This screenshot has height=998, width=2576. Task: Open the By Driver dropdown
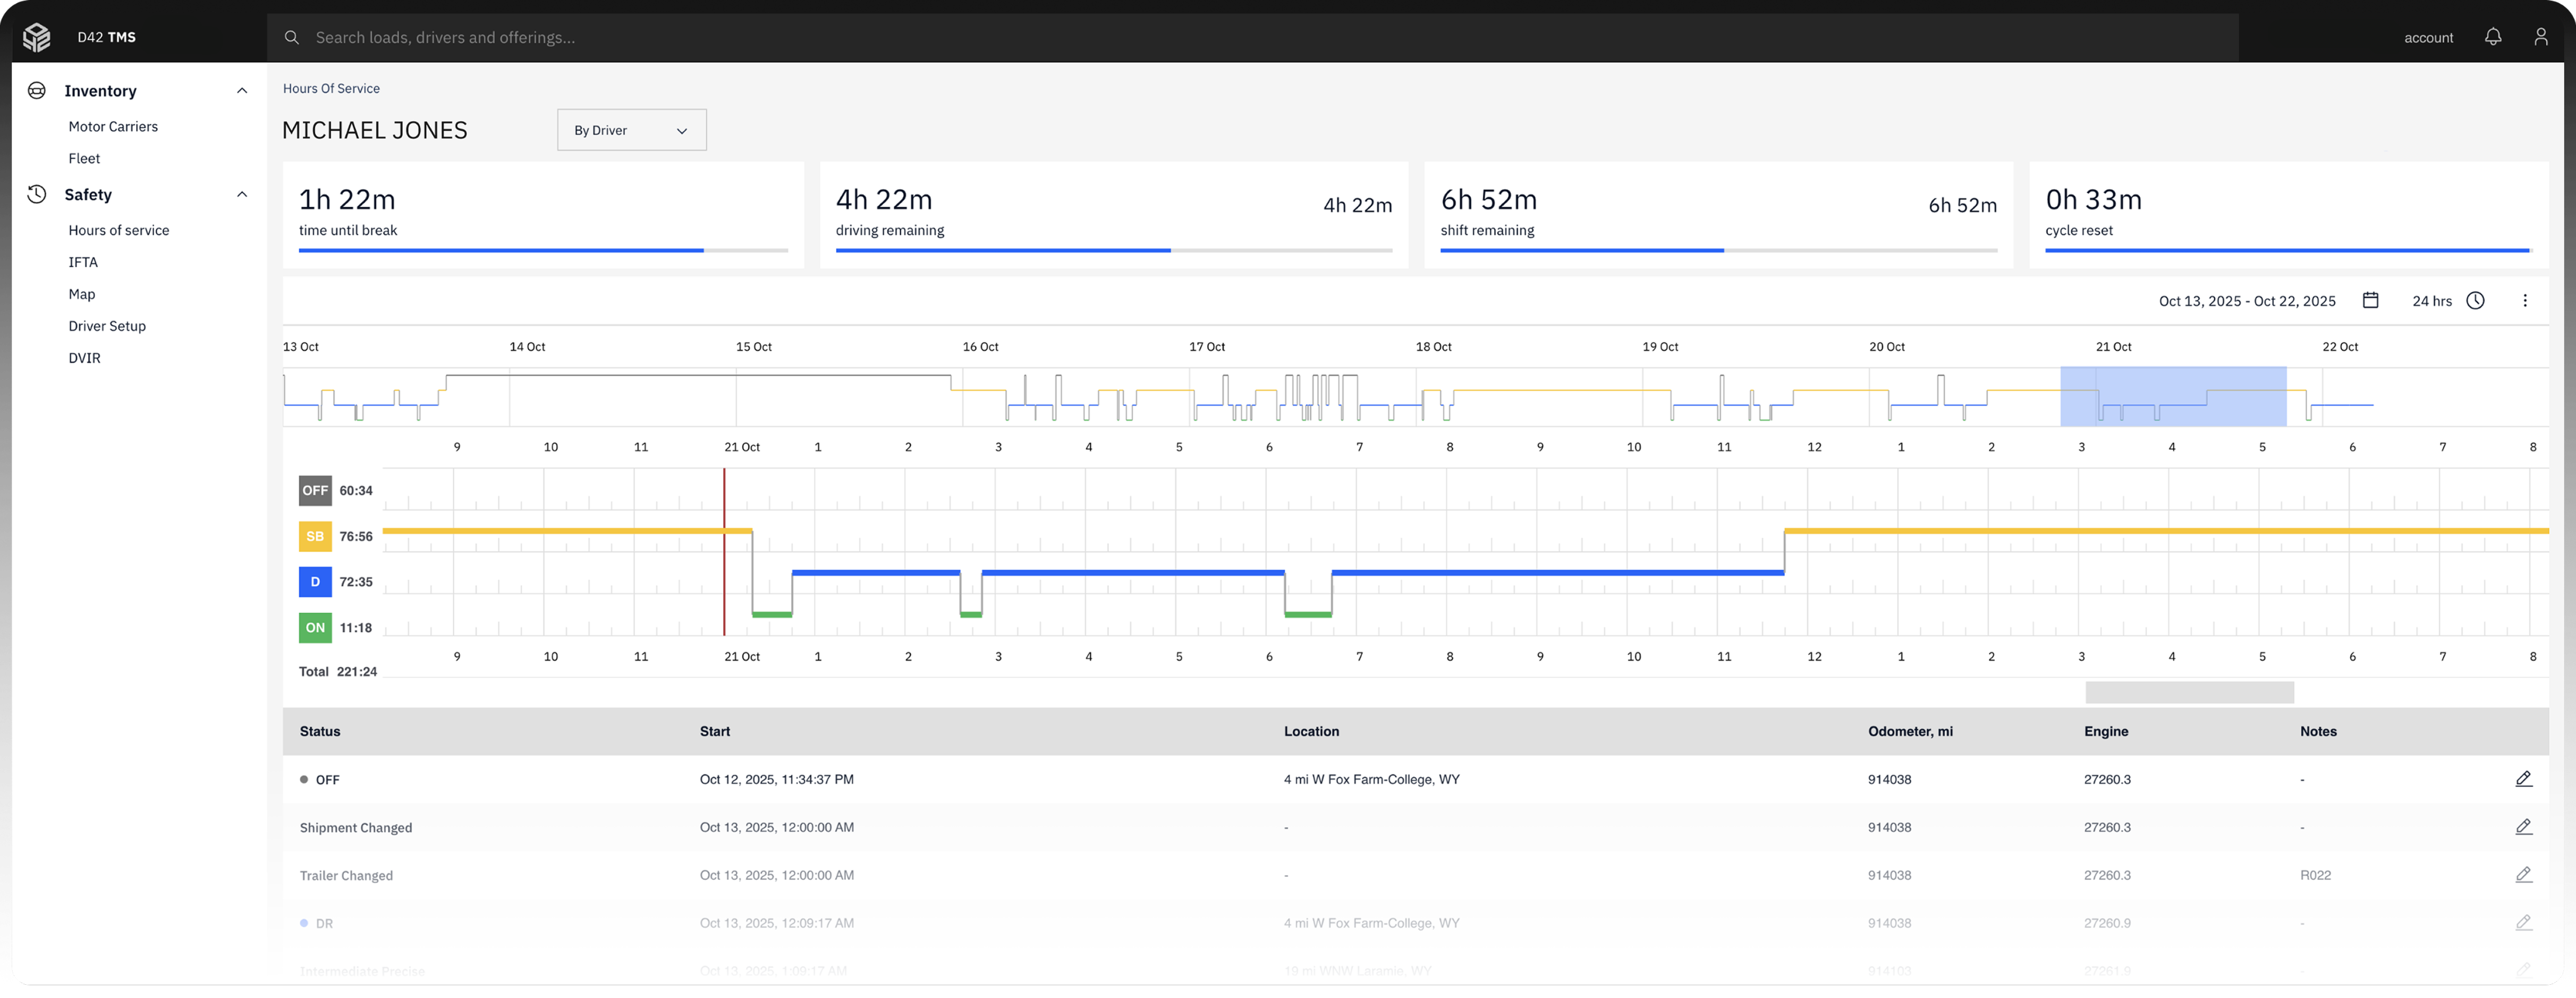[631, 130]
